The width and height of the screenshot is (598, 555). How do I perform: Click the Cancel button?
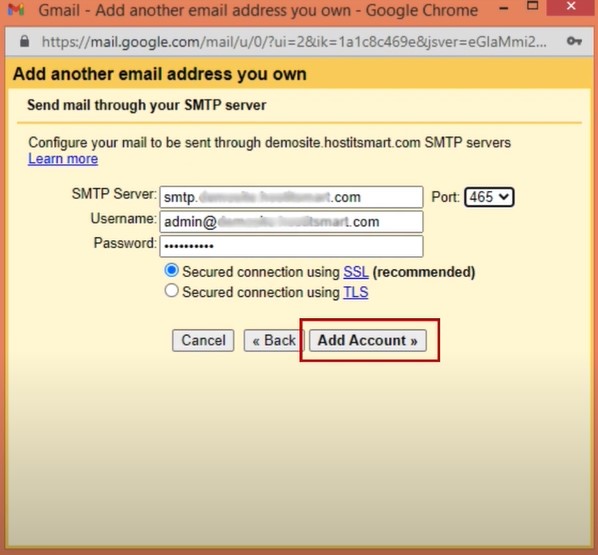coord(203,340)
